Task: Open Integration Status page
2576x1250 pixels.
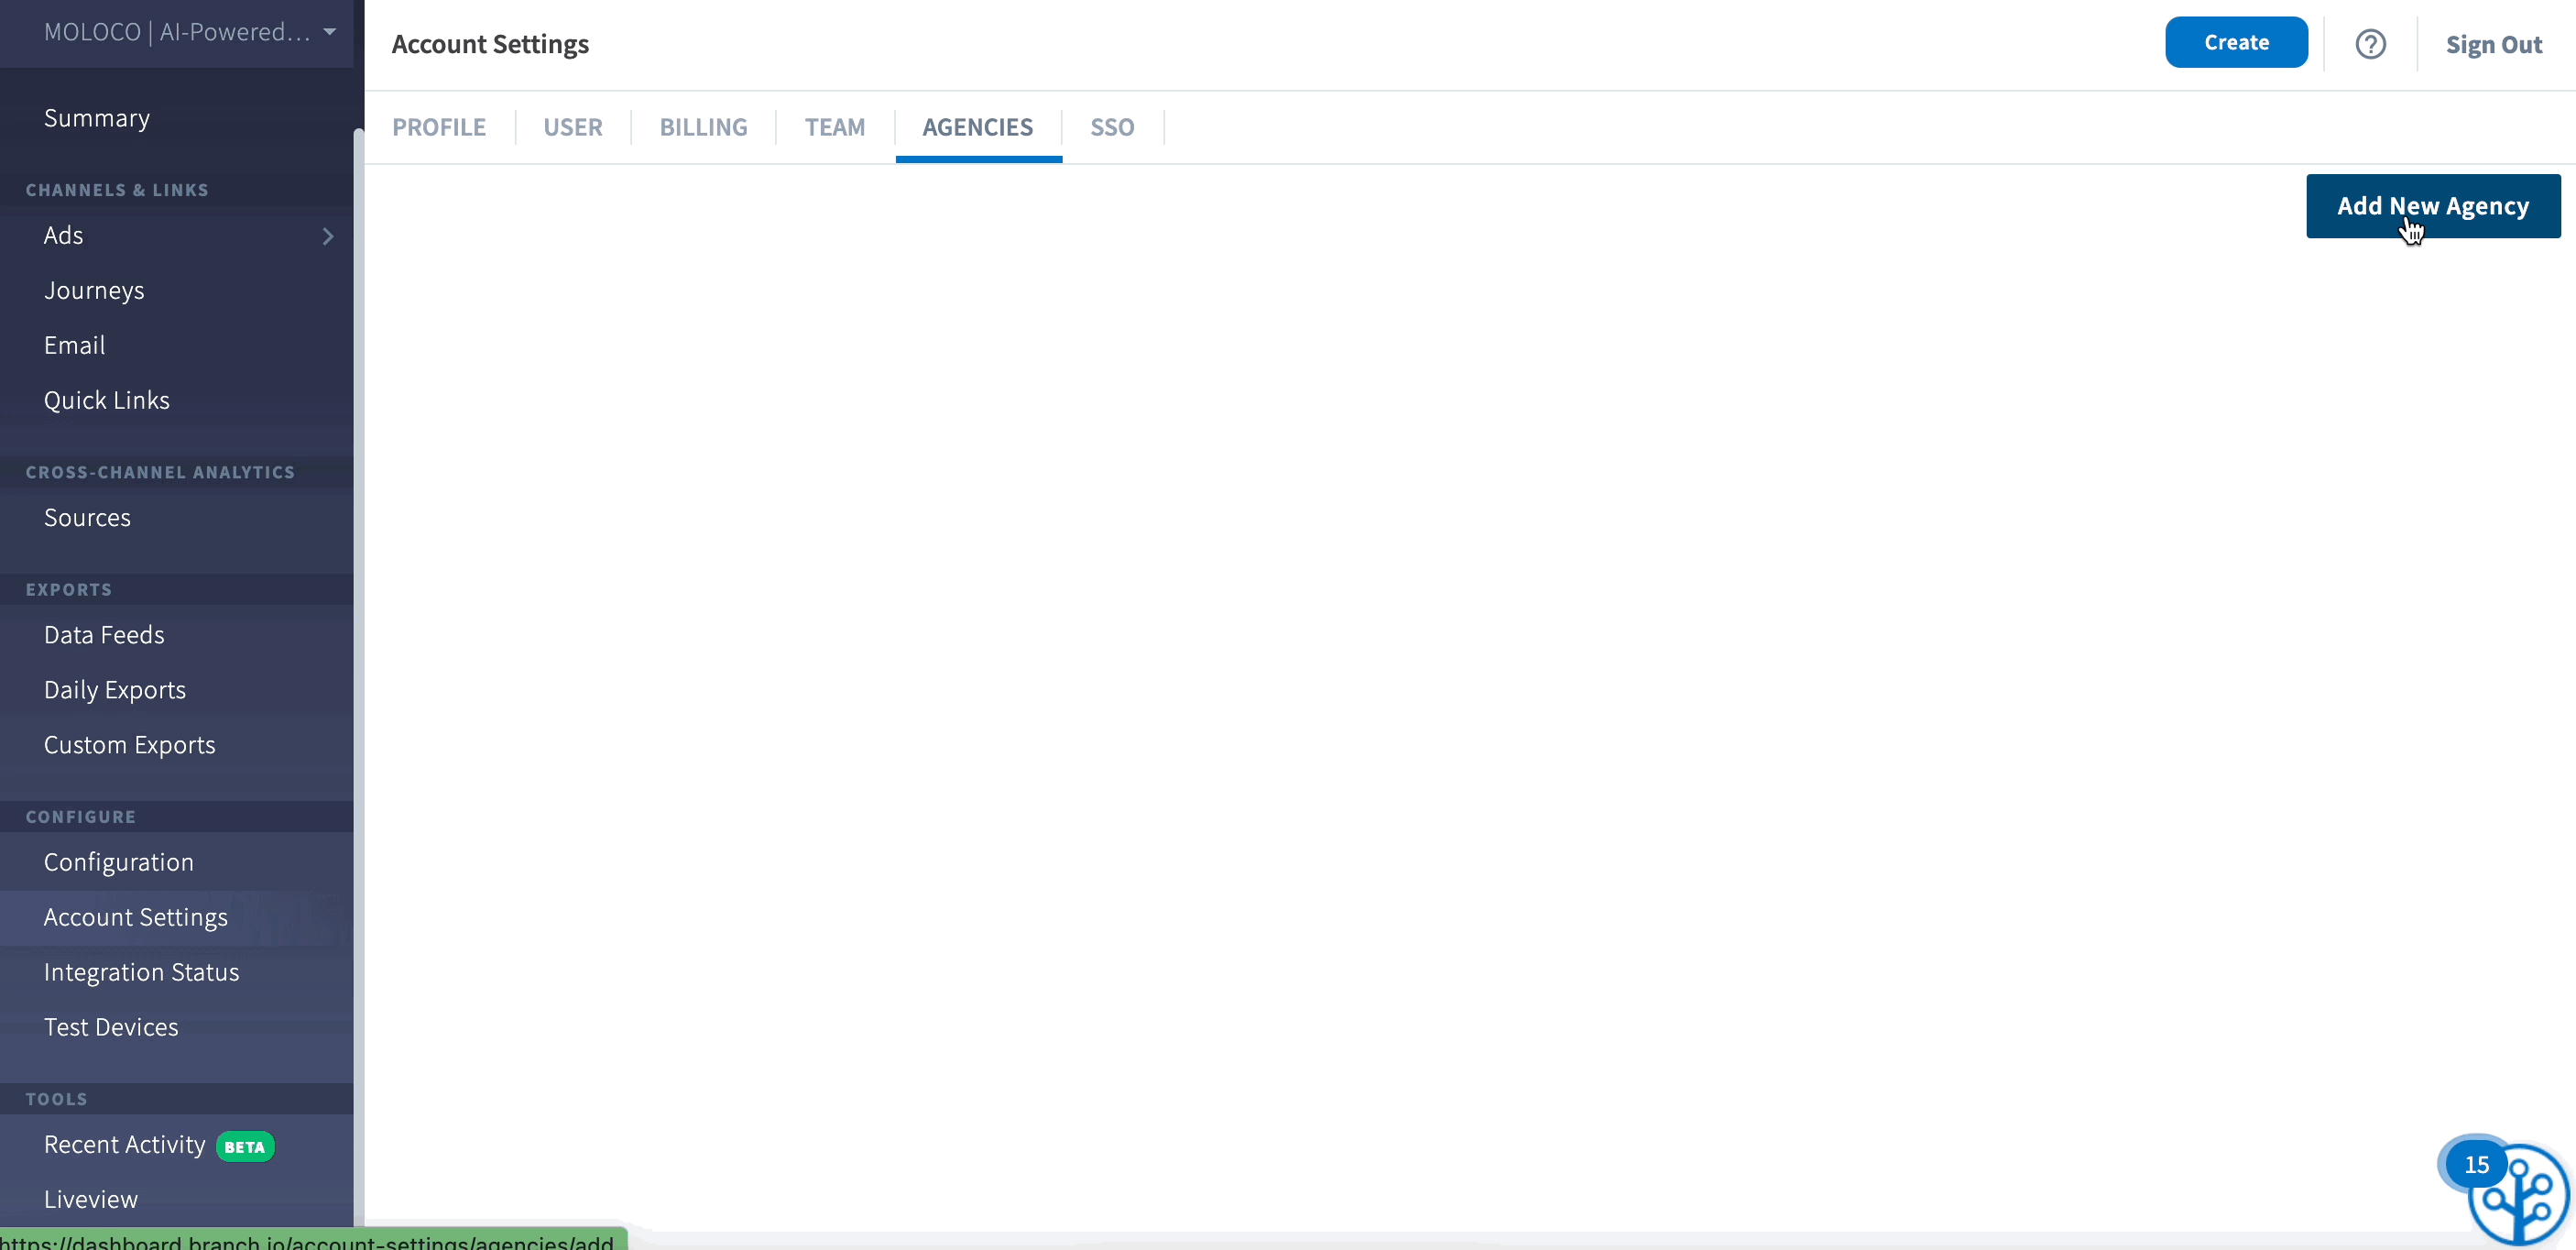Action: 141,972
